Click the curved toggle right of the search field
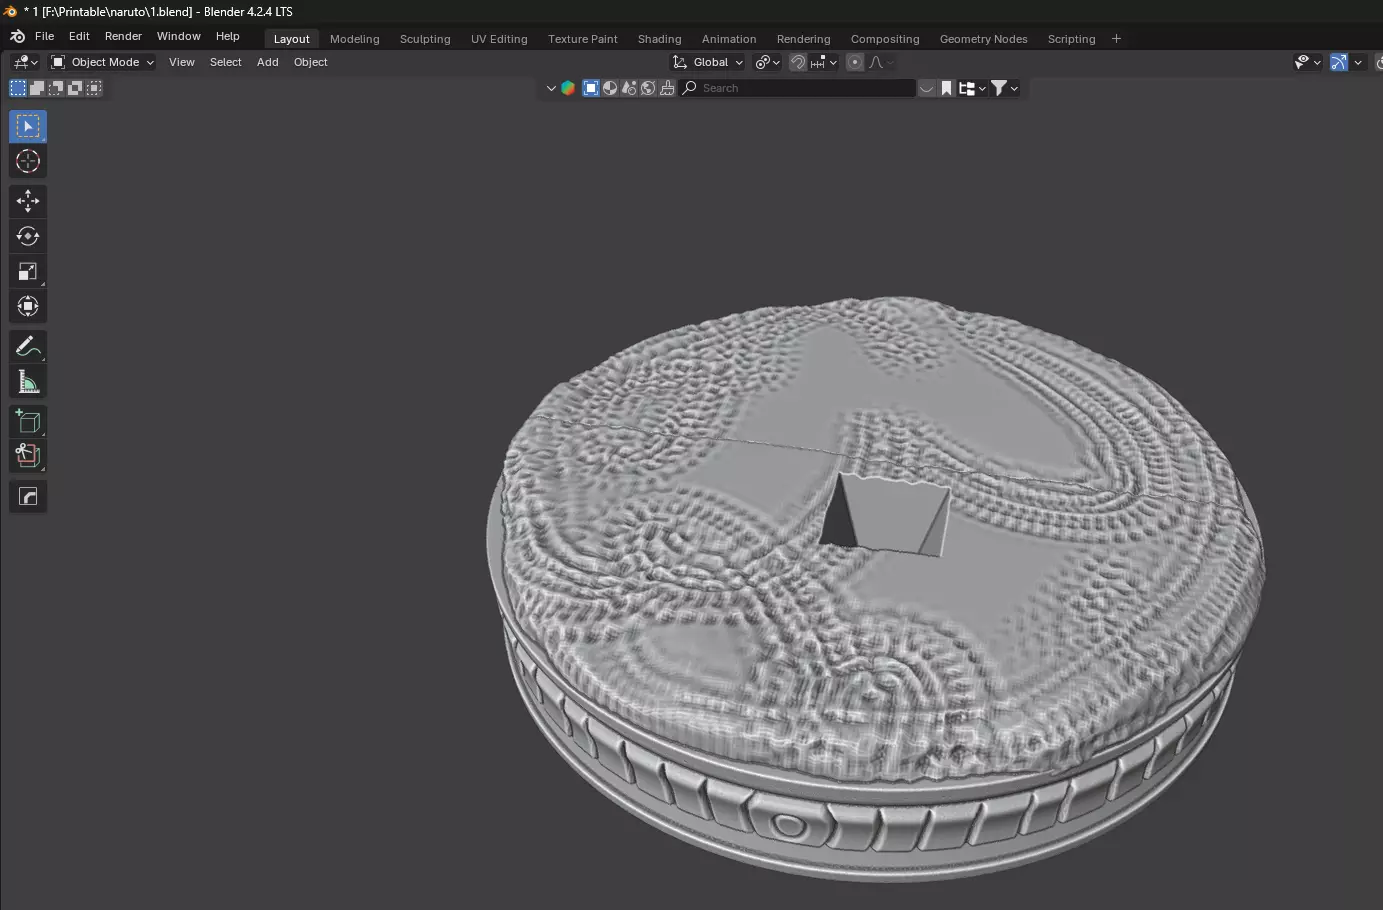 click(927, 88)
